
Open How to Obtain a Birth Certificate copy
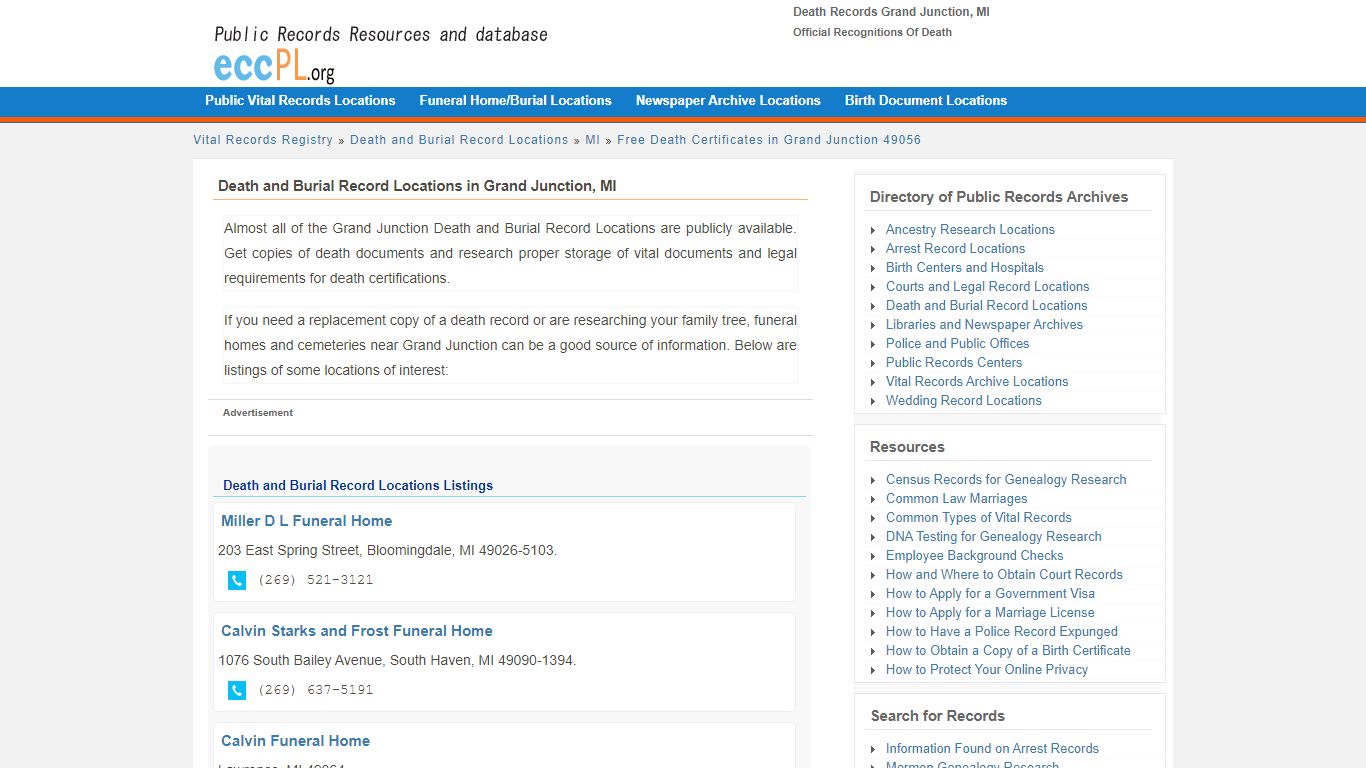[1008, 650]
